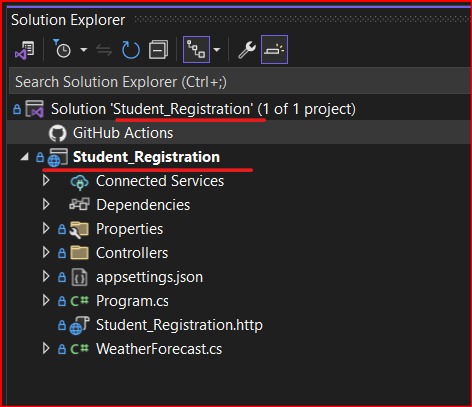
Task: Select the Program.cs file
Action: click(x=132, y=301)
